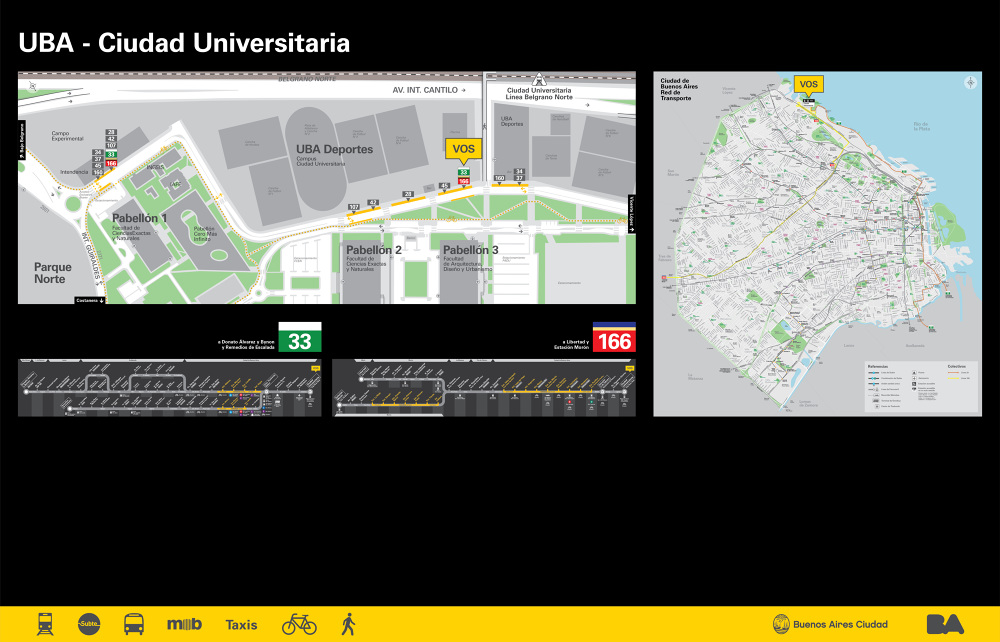Image resolution: width=1000 pixels, height=642 pixels.
Task: Click the railway crossing triangle near Línea Belgrano Norte
Action: coord(539,81)
